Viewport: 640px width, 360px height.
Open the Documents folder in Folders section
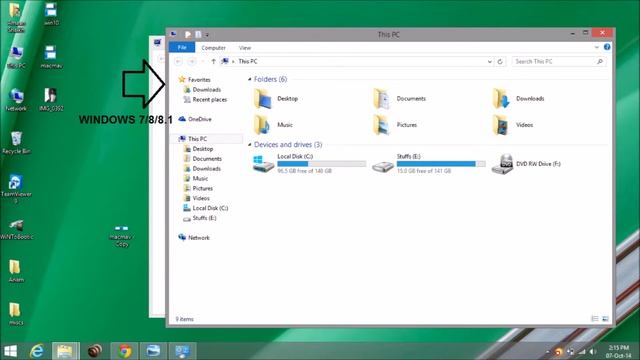tap(382, 99)
